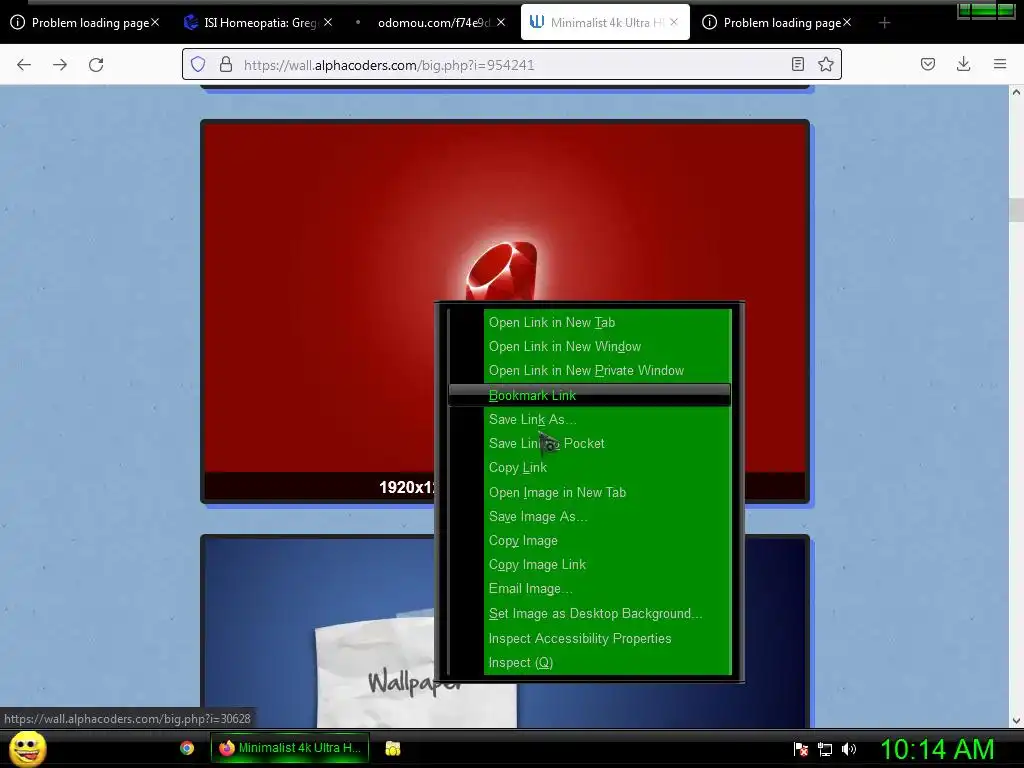
Task: Open the Downloads panel
Action: 963,64
